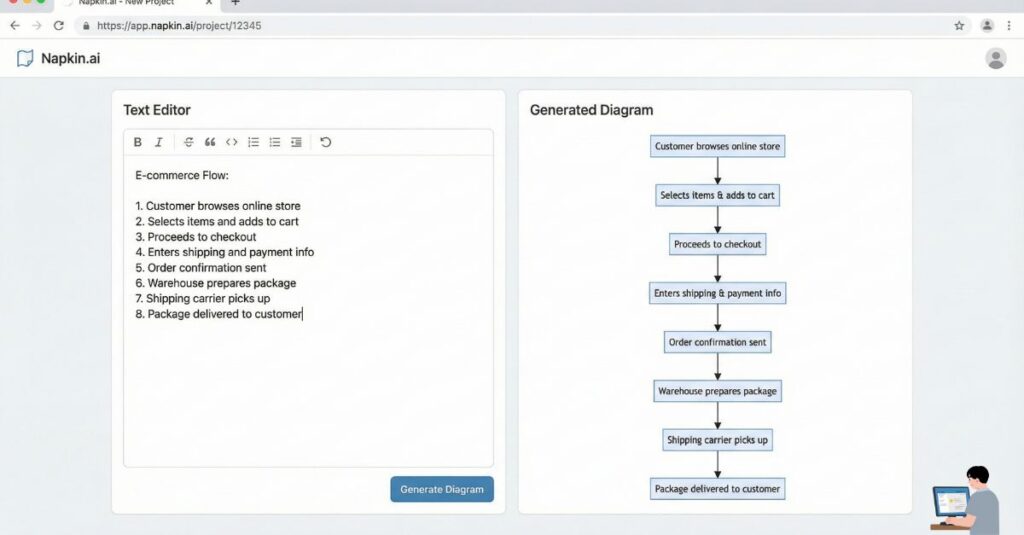Insert a code block using the toolbar
The width and height of the screenshot is (1024, 535).
(x=231, y=142)
